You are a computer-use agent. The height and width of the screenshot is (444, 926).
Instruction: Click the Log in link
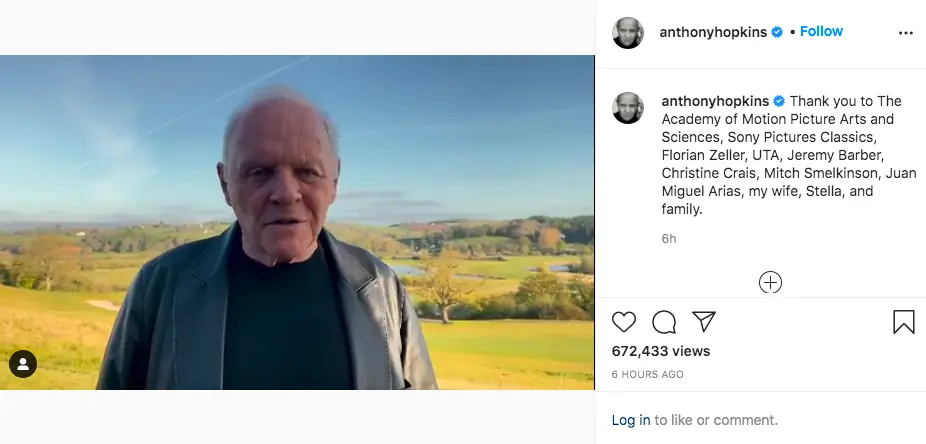coord(631,420)
